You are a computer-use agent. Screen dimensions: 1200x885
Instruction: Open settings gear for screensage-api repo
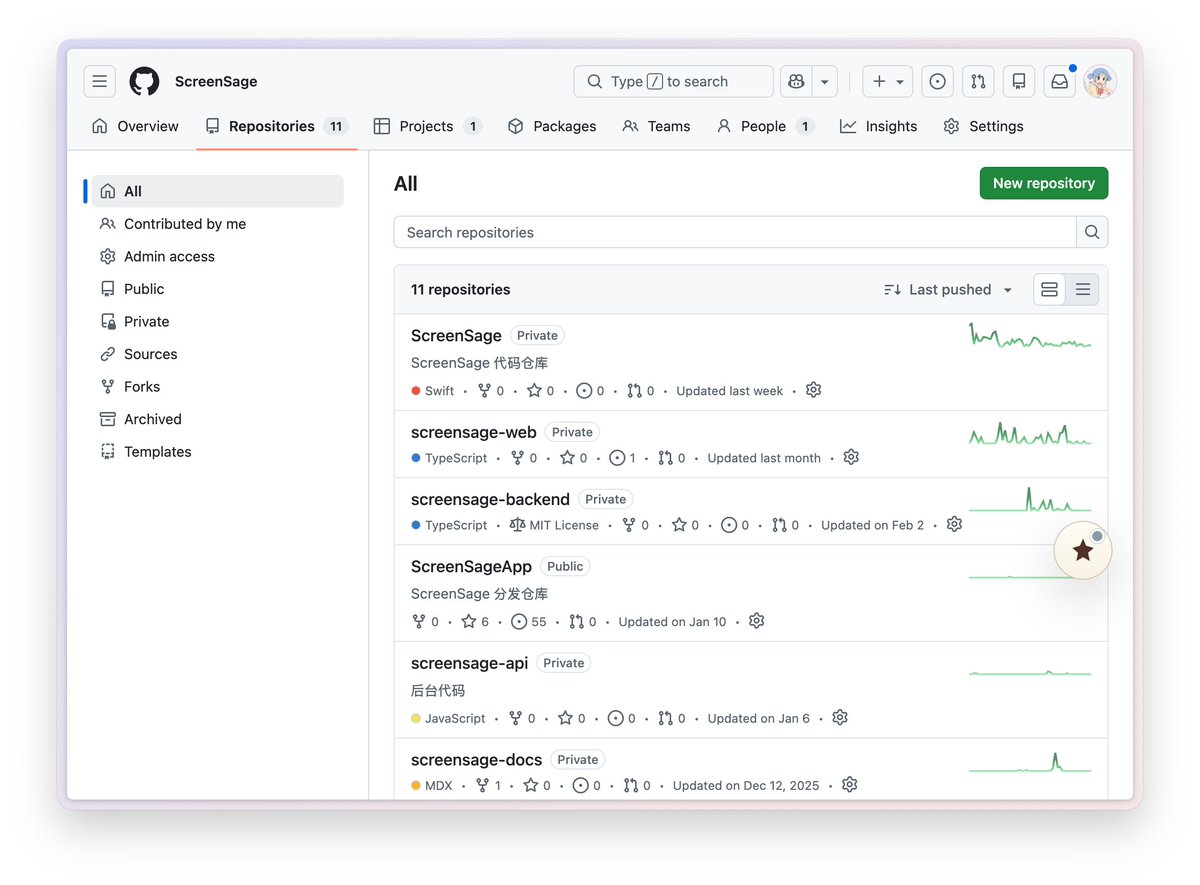pos(840,717)
